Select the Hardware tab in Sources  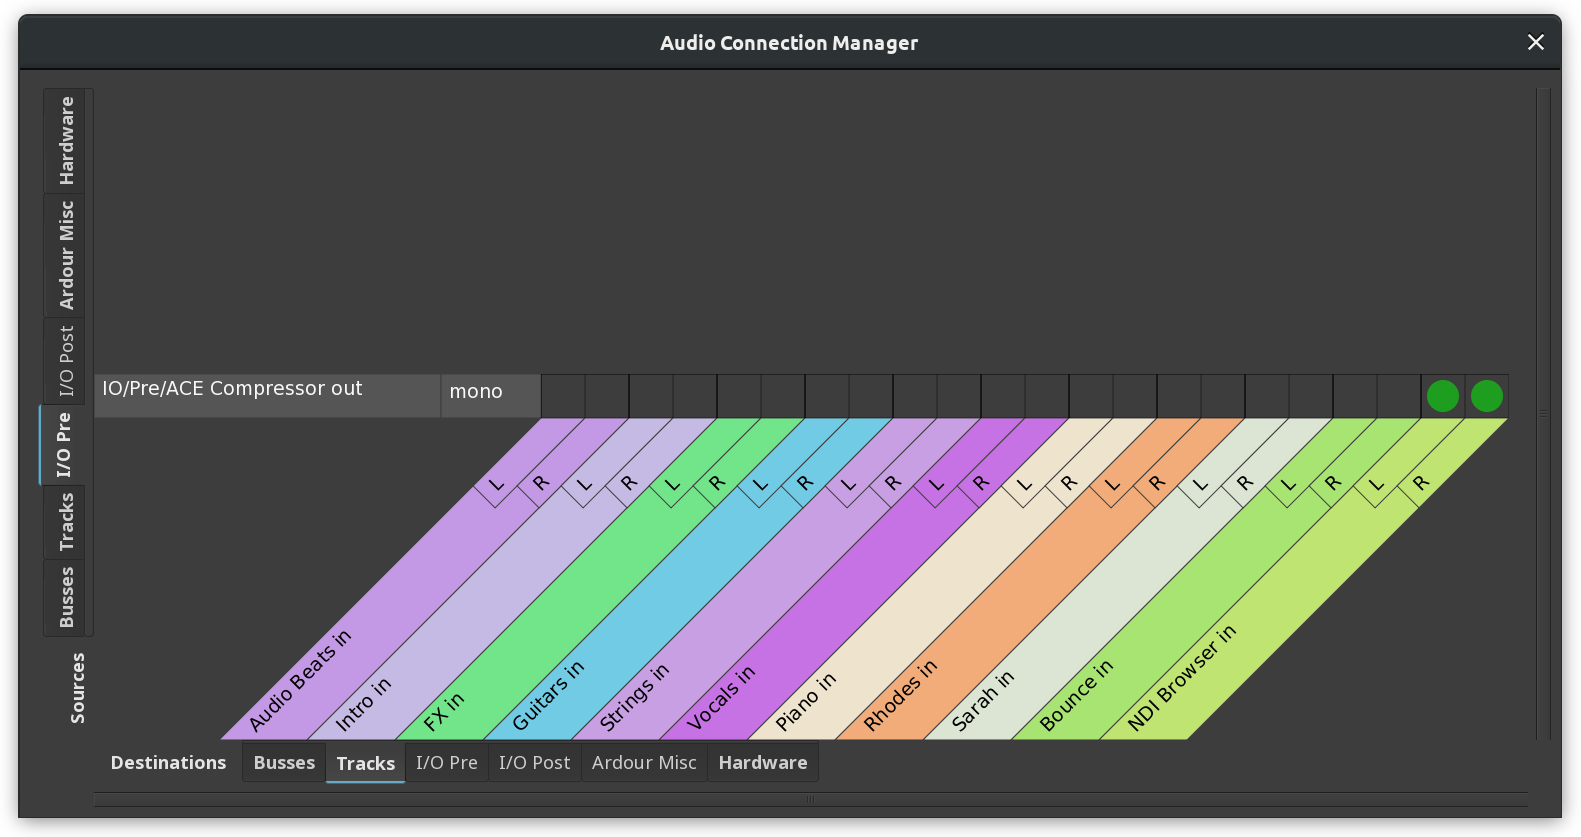(x=66, y=141)
